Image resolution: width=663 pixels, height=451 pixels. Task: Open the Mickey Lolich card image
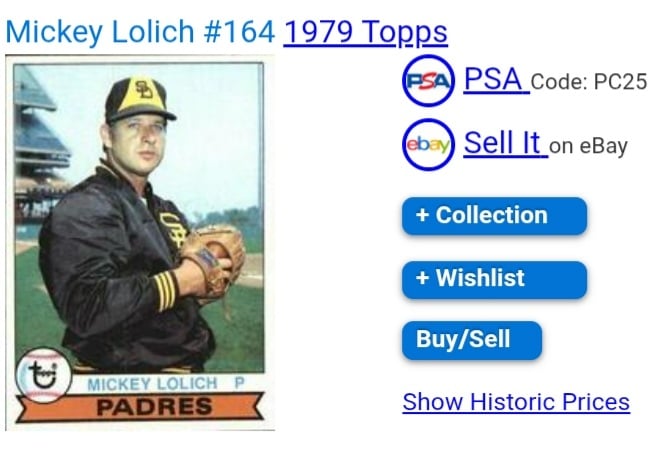(140, 243)
